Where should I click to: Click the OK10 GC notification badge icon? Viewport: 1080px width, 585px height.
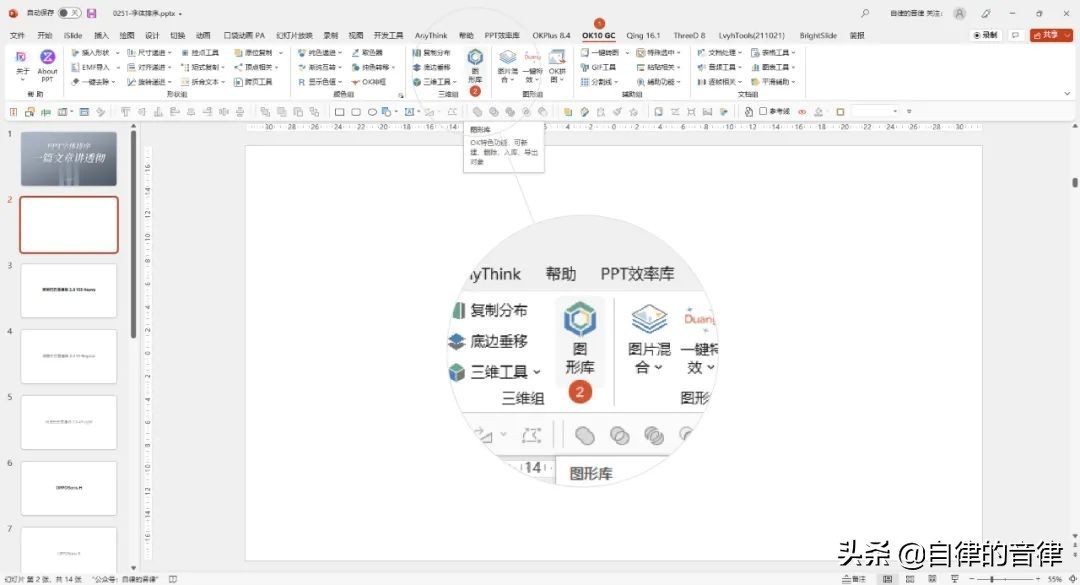(x=598, y=21)
